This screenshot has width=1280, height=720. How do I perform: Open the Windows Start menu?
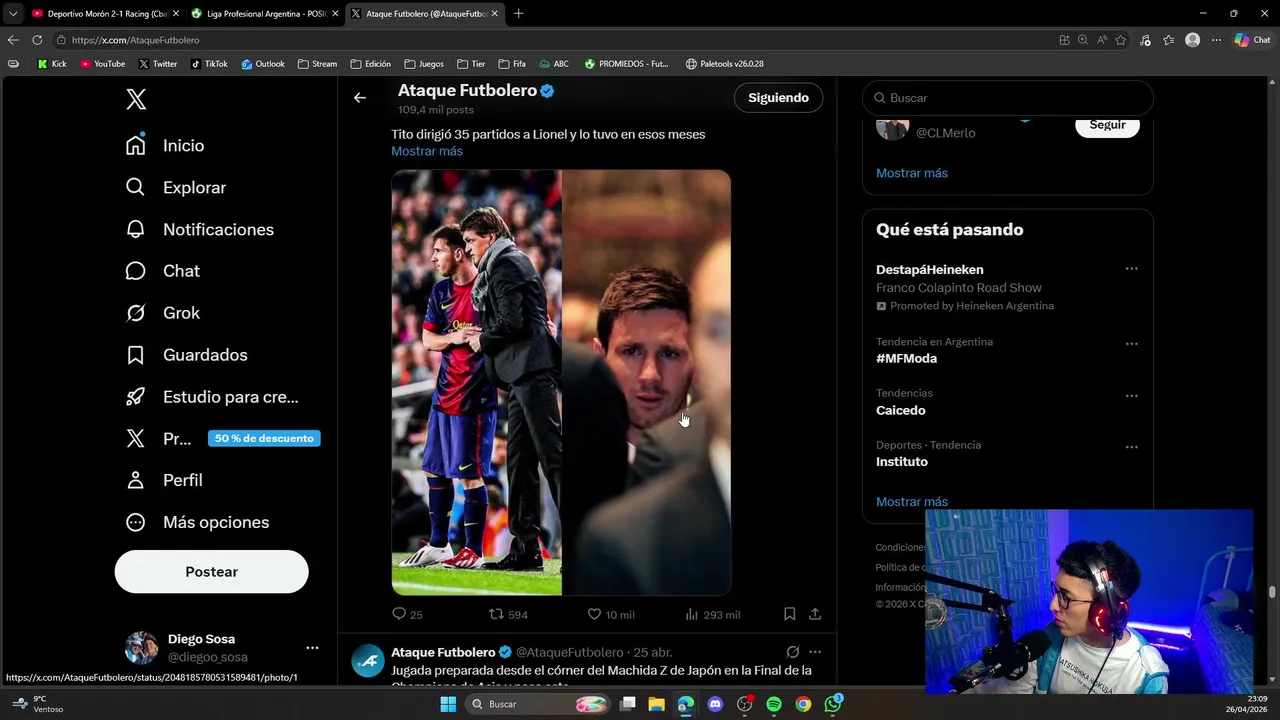(448, 704)
